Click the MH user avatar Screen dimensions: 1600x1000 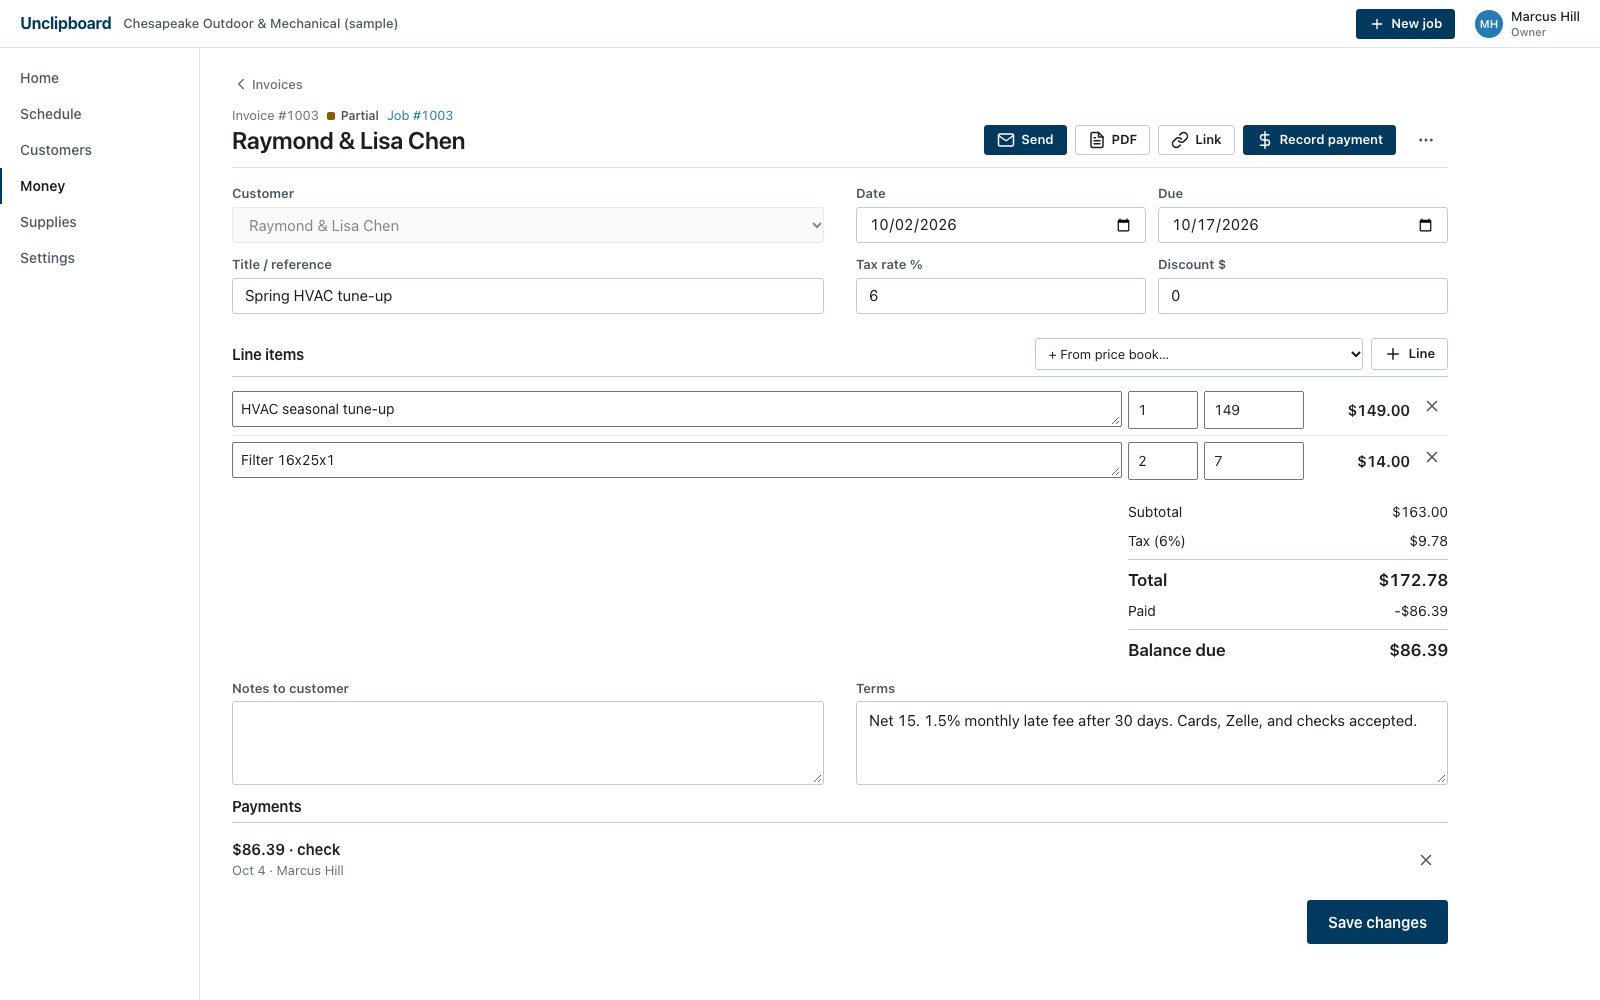tap(1489, 24)
